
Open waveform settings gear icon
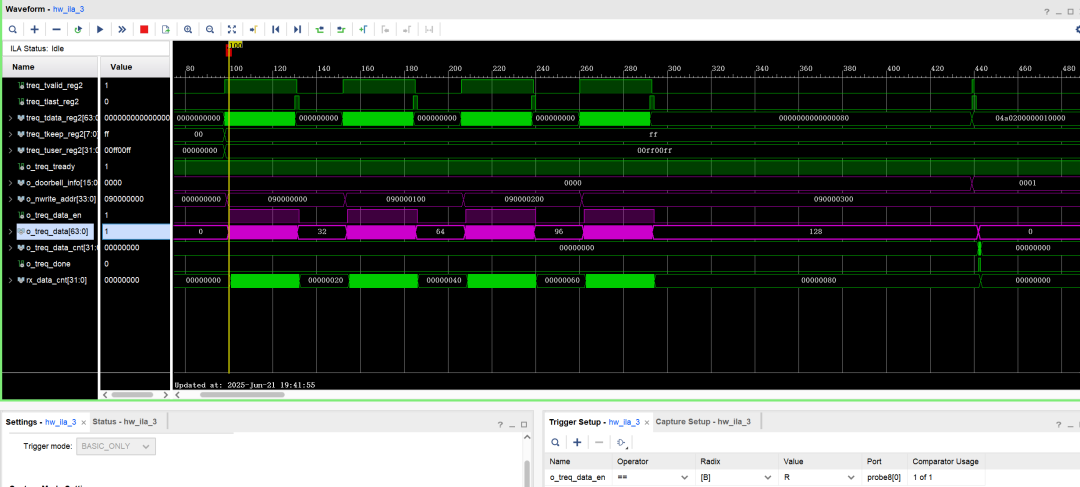point(1077,30)
